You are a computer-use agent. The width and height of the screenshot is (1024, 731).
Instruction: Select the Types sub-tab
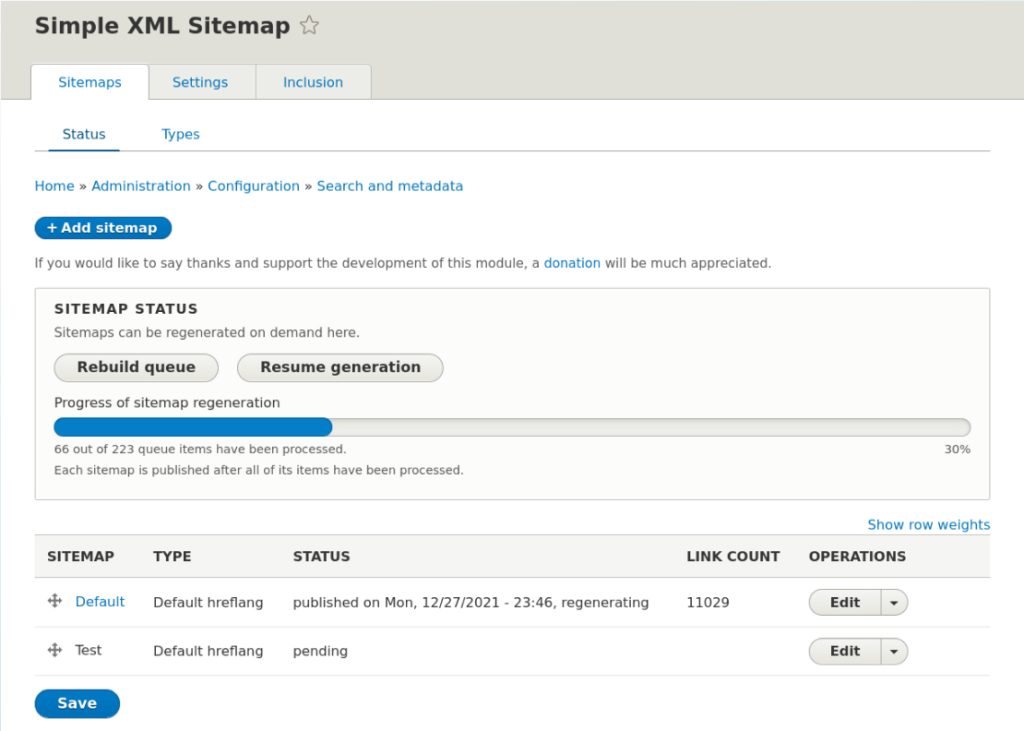tap(180, 133)
